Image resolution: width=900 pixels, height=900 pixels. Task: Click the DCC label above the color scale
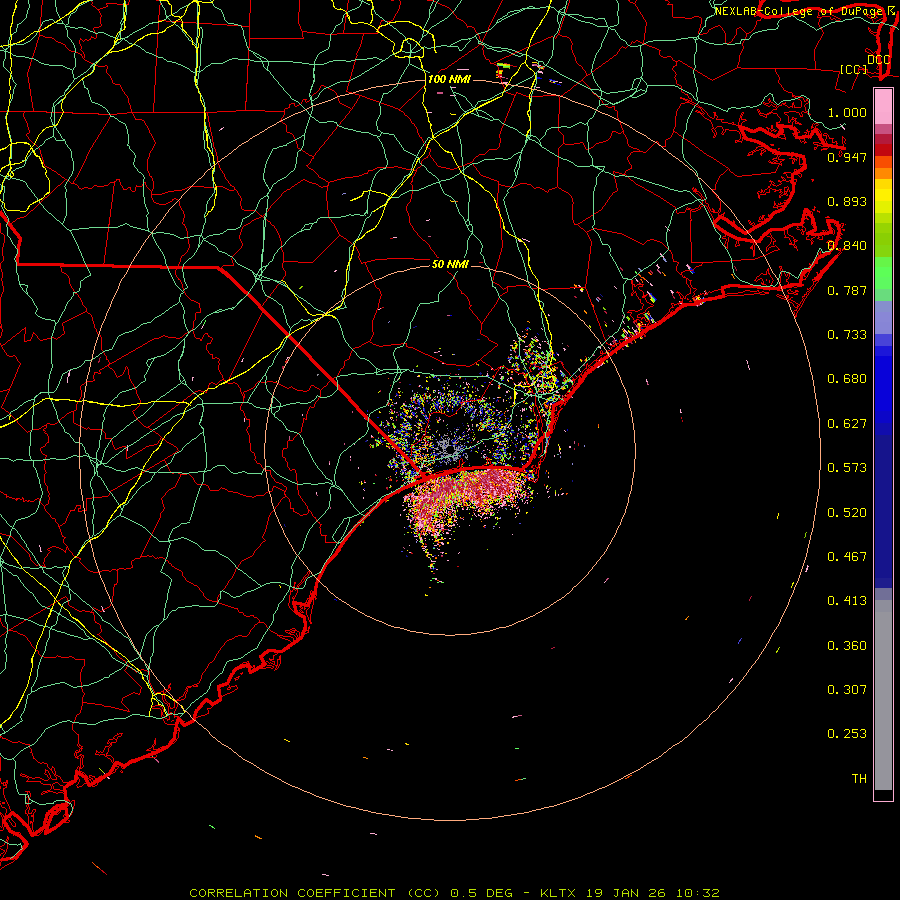pos(878,60)
